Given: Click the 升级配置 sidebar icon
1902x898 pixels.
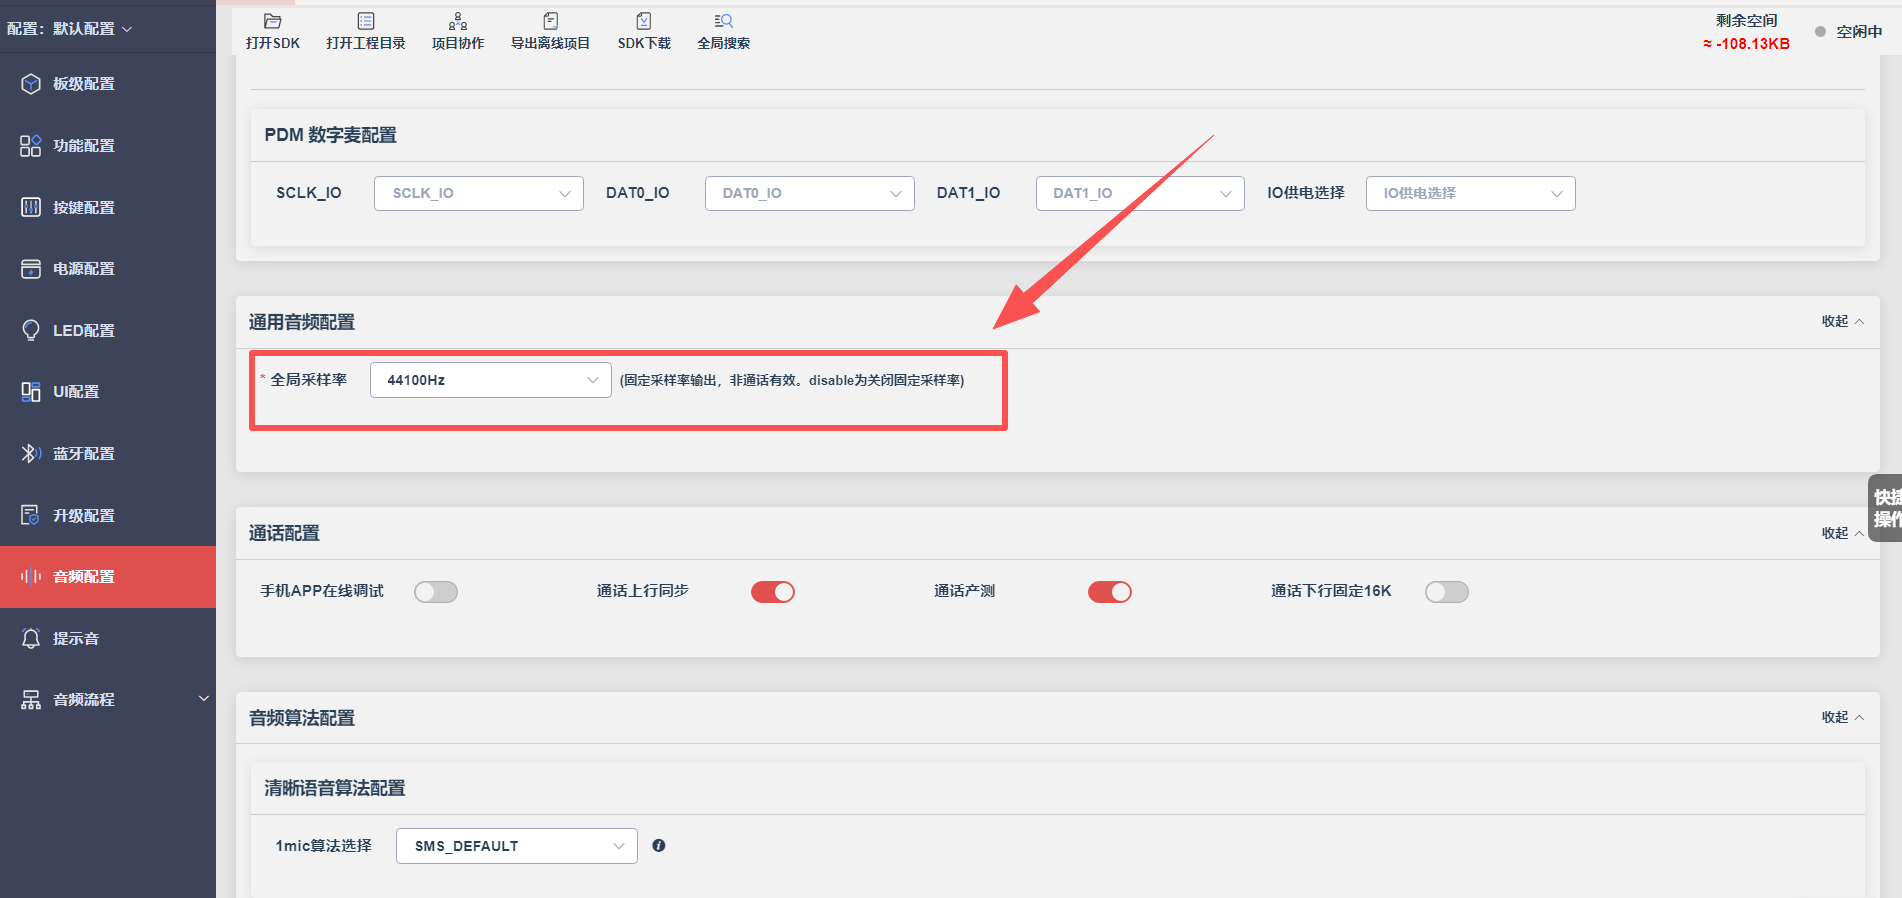Looking at the screenshot, I should pyautogui.click(x=31, y=515).
